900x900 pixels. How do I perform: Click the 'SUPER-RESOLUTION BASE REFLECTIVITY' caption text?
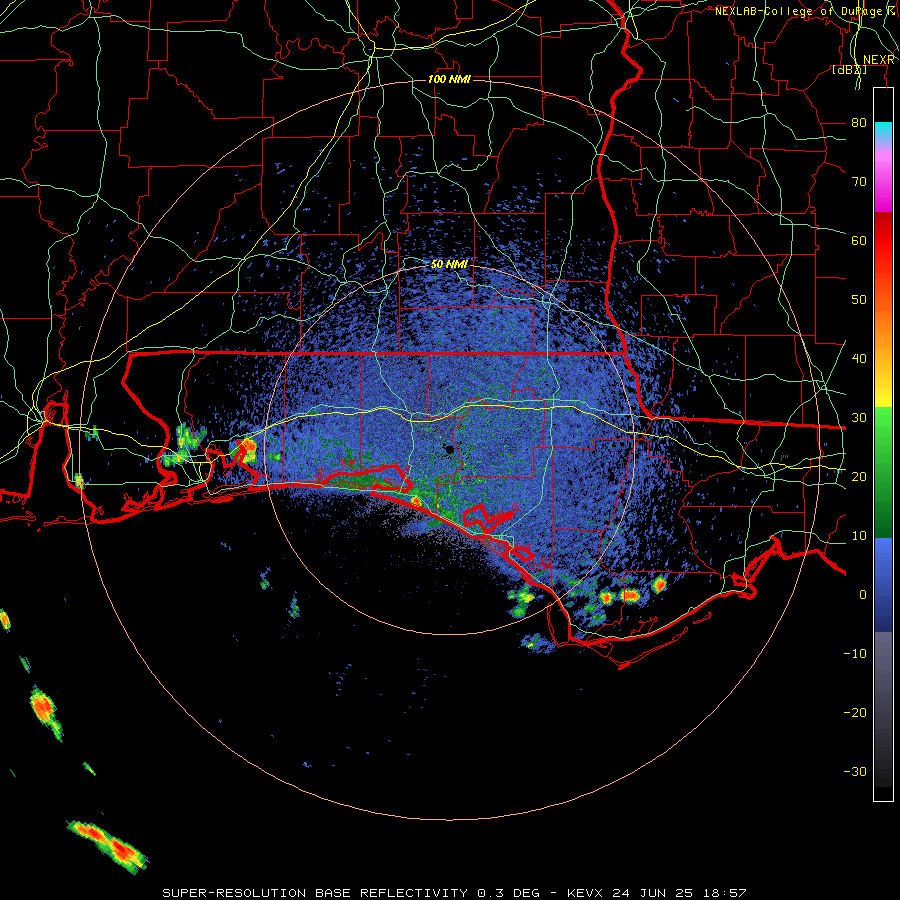point(315,893)
